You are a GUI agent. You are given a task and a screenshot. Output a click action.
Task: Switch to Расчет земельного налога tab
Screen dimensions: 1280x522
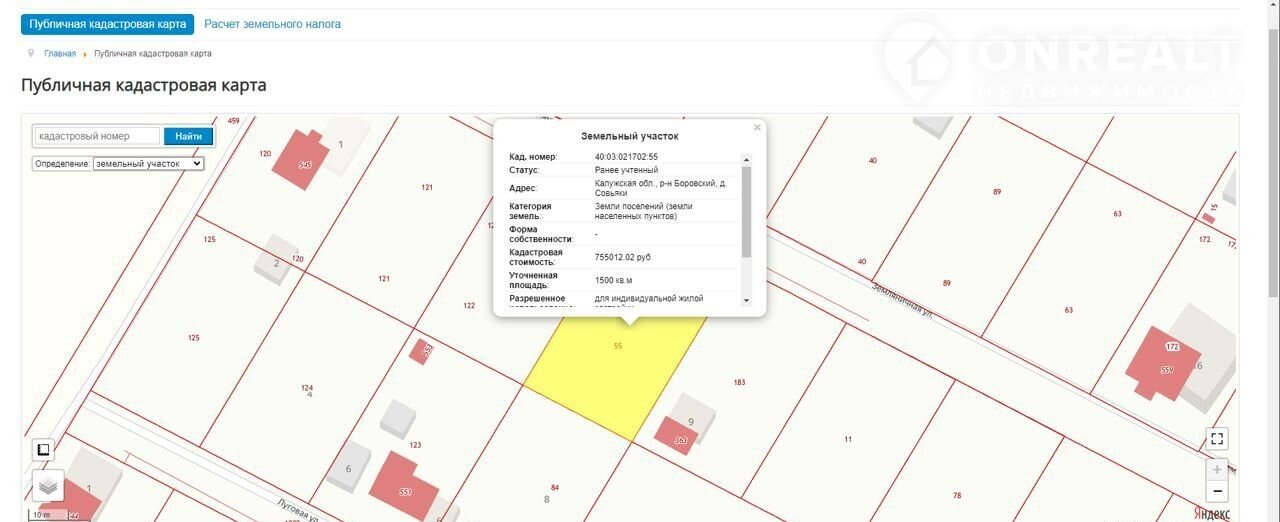pos(272,24)
